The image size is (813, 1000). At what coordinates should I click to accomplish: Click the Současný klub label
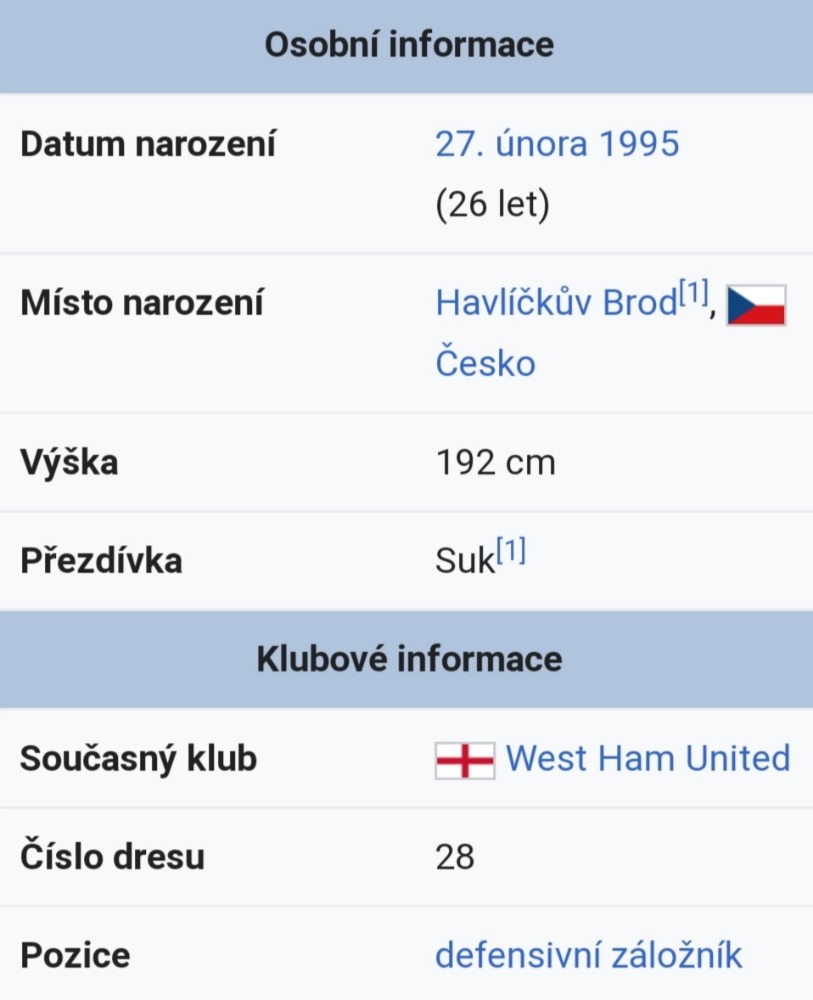(138, 758)
